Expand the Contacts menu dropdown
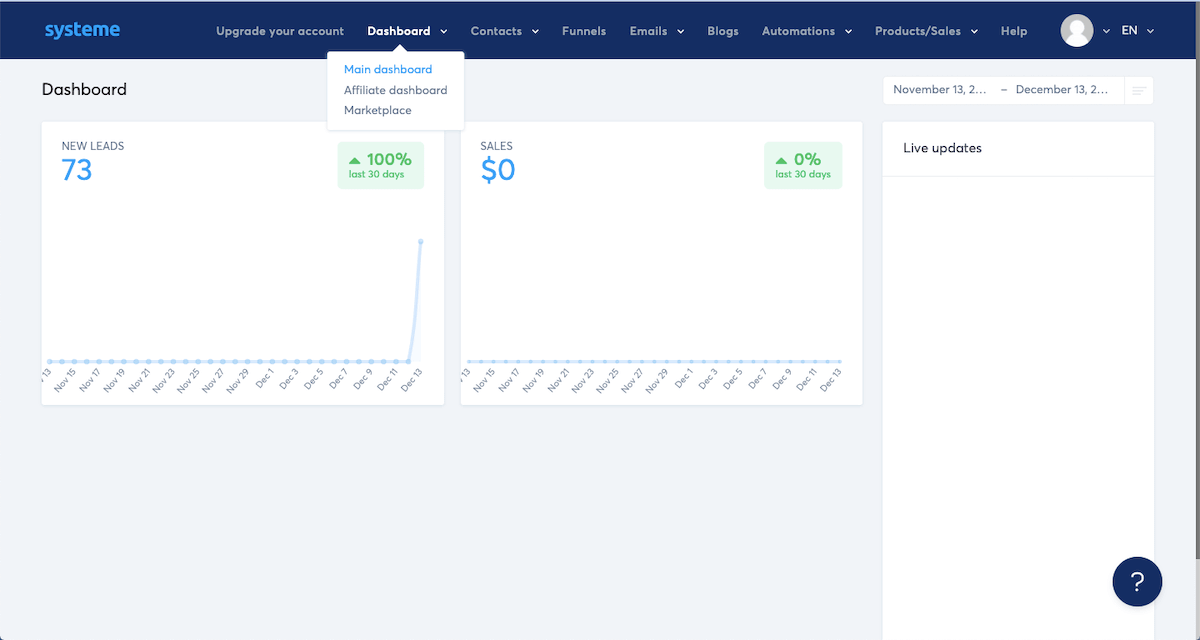The width and height of the screenshot is (1200, 640). 504,31
